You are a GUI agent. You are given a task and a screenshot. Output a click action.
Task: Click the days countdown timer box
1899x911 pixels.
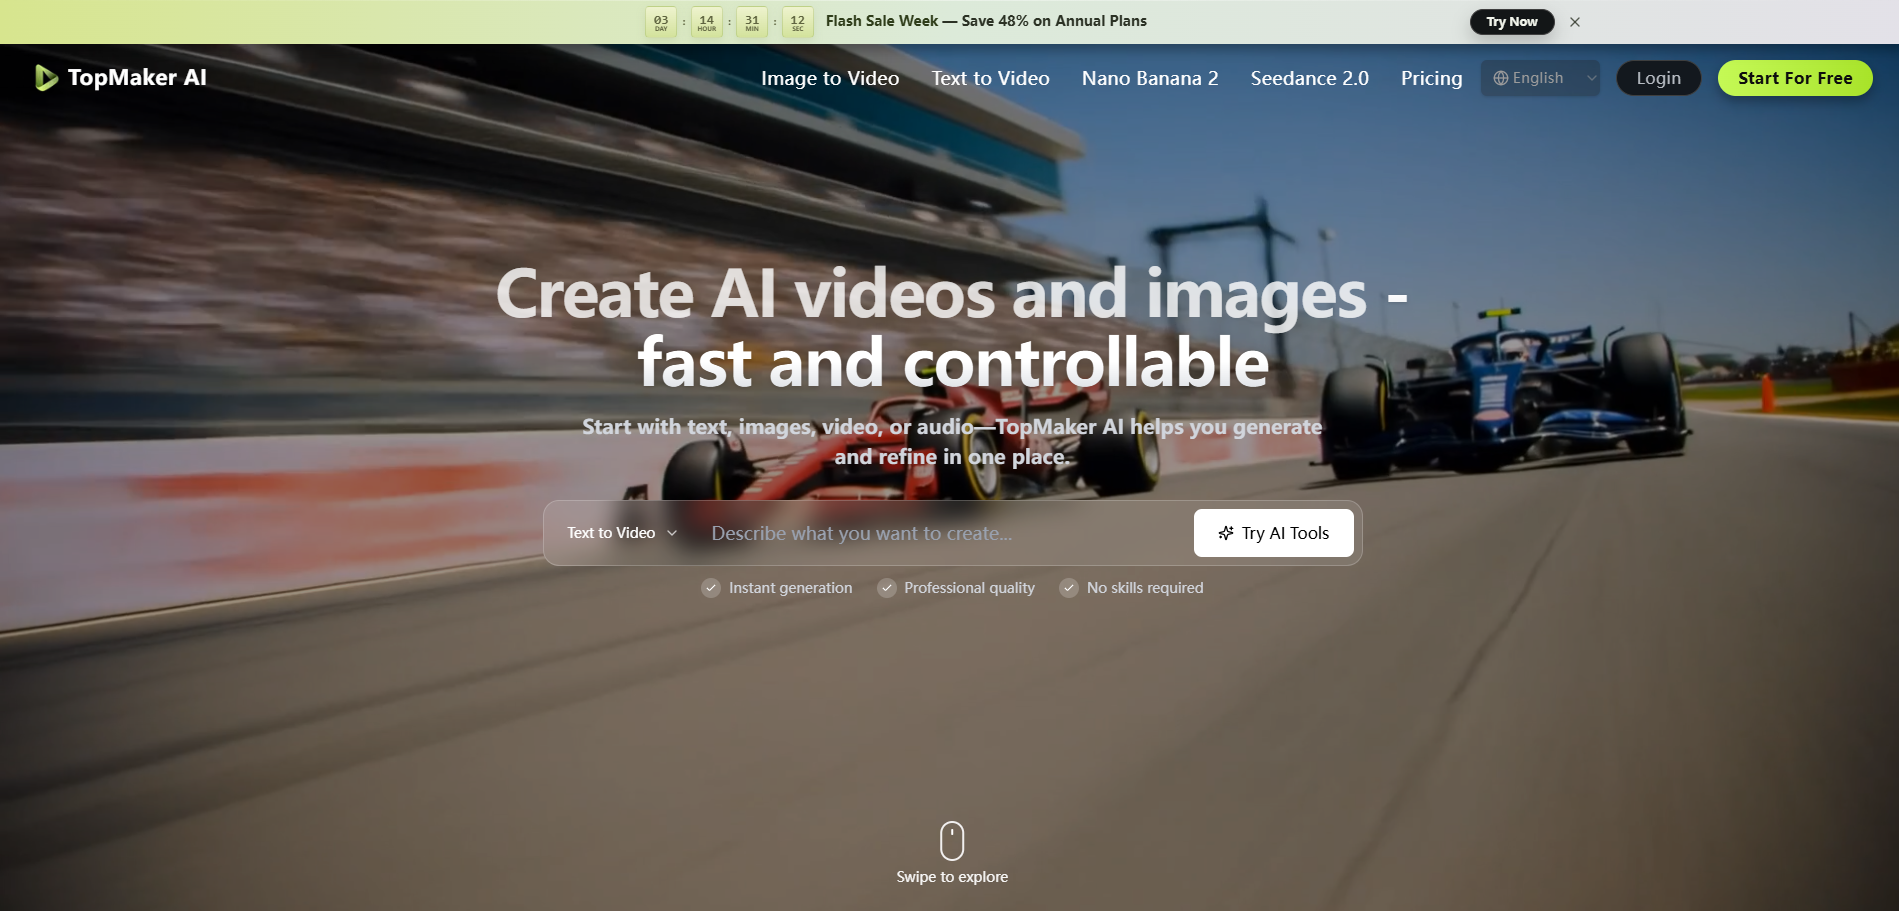pos(661,22)
